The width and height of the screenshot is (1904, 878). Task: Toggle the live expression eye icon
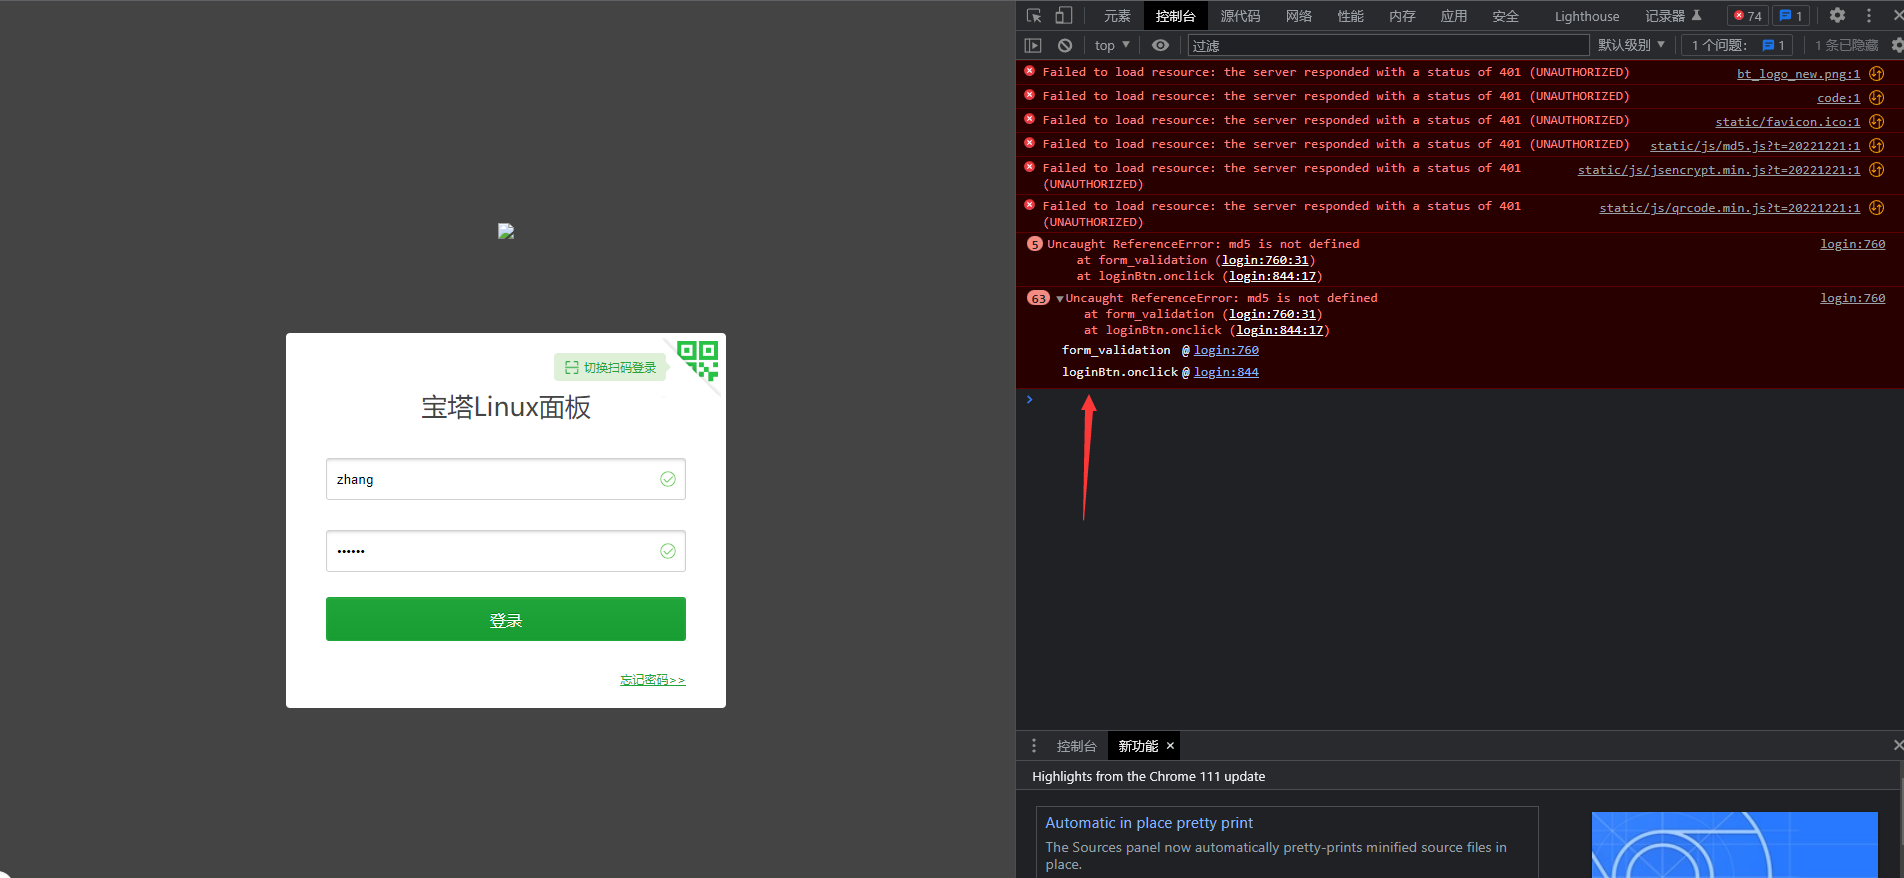pyautogui.click(x=1160, y=45)
